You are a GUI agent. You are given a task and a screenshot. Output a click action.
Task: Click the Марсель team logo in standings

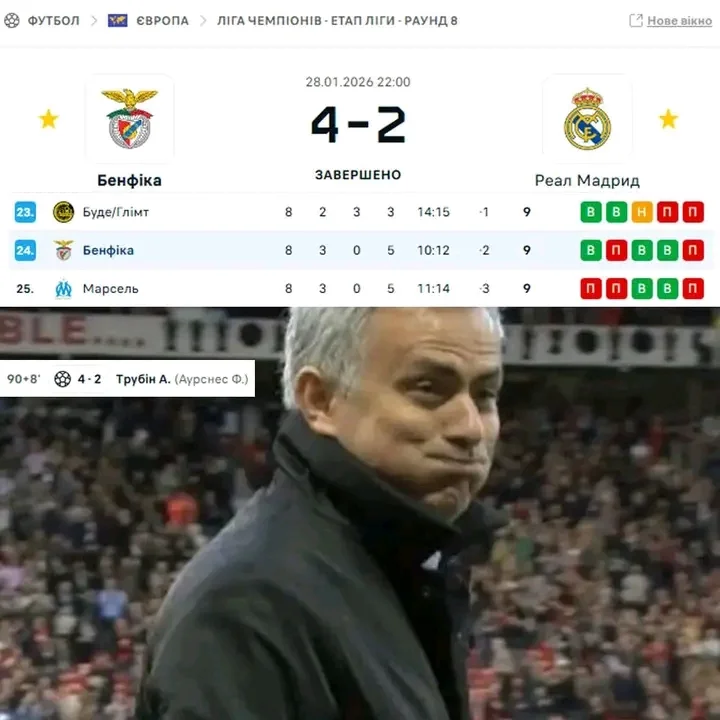63,289
